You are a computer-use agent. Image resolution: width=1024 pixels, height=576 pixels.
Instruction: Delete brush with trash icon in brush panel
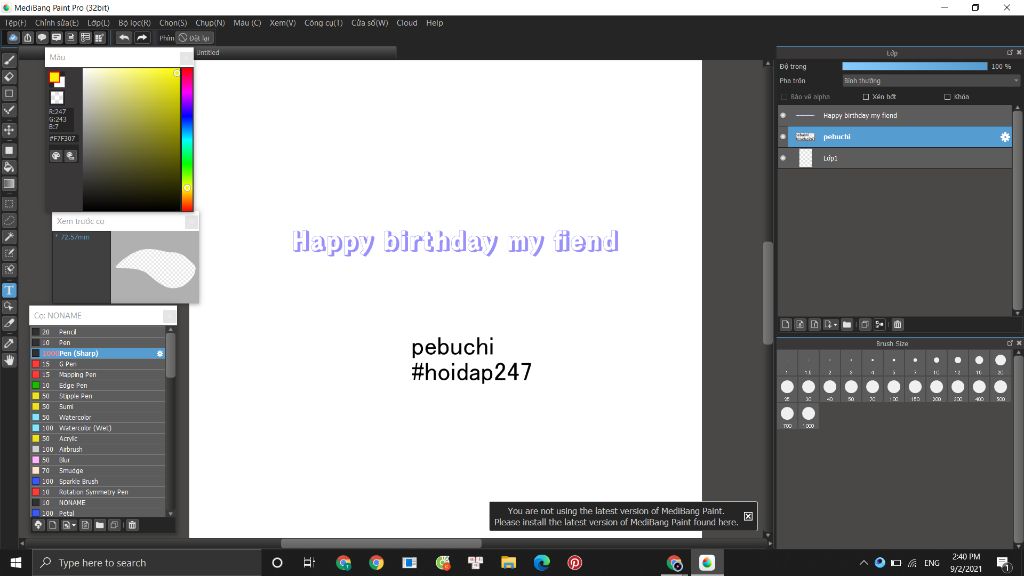tap(132, 525)
